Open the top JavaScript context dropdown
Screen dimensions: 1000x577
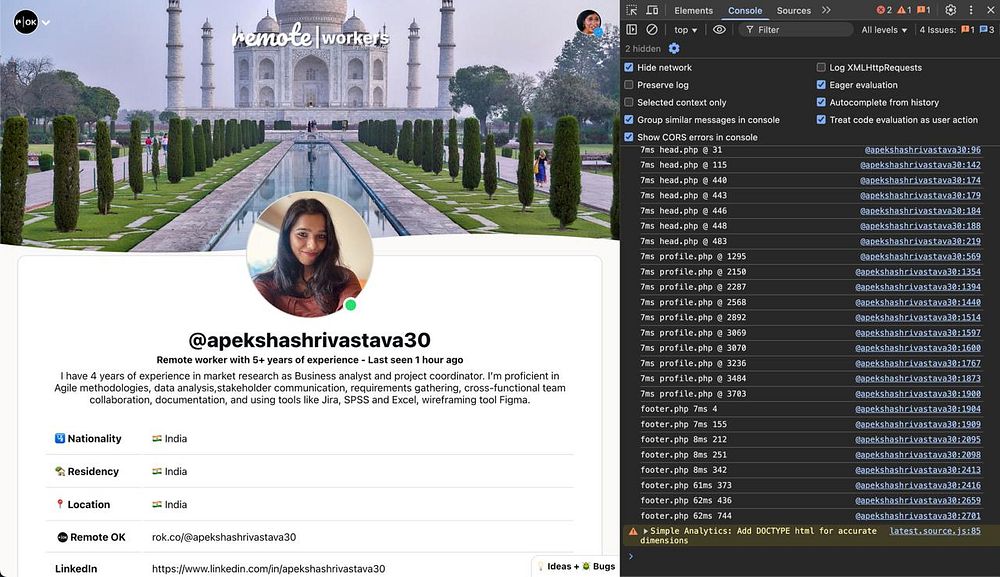[685, 30]
